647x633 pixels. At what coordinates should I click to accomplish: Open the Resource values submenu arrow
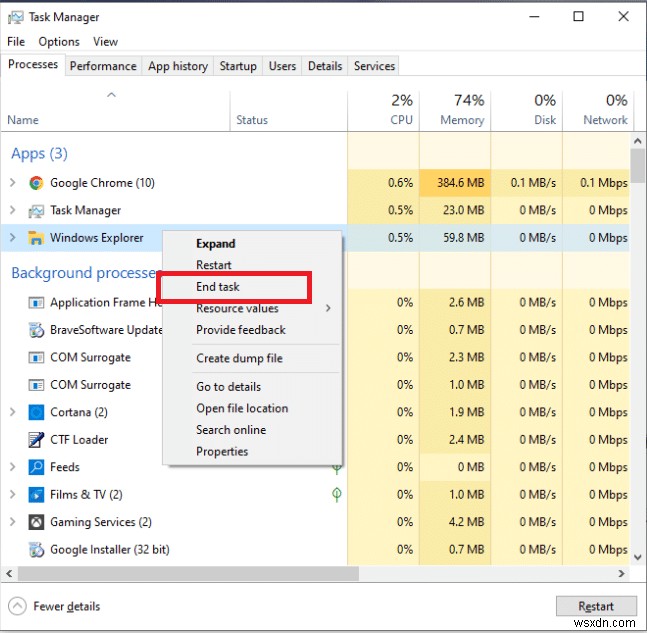point(328,308)
